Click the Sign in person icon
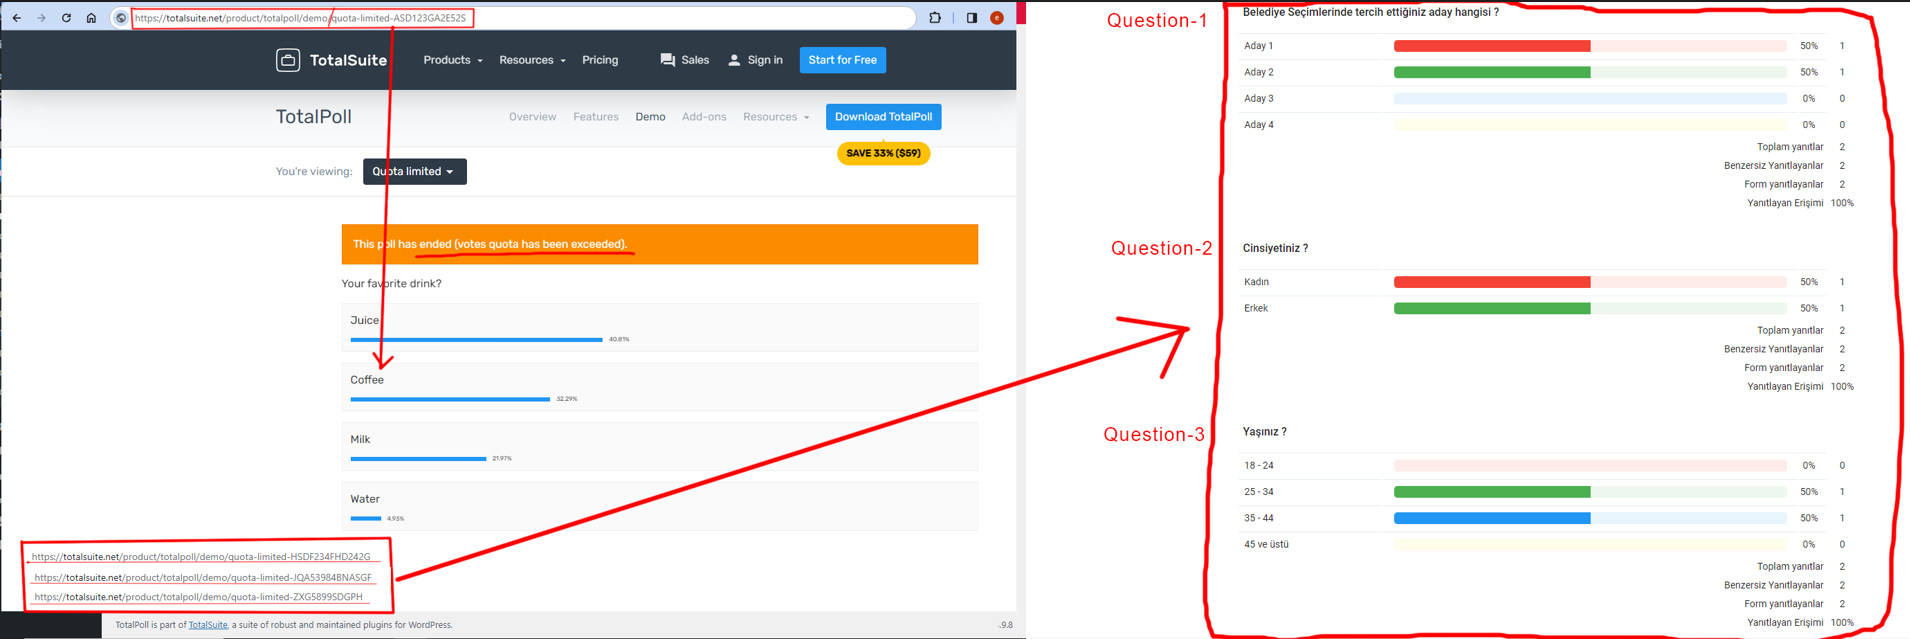Screen dimensions: 1910x639 point(734,60)
